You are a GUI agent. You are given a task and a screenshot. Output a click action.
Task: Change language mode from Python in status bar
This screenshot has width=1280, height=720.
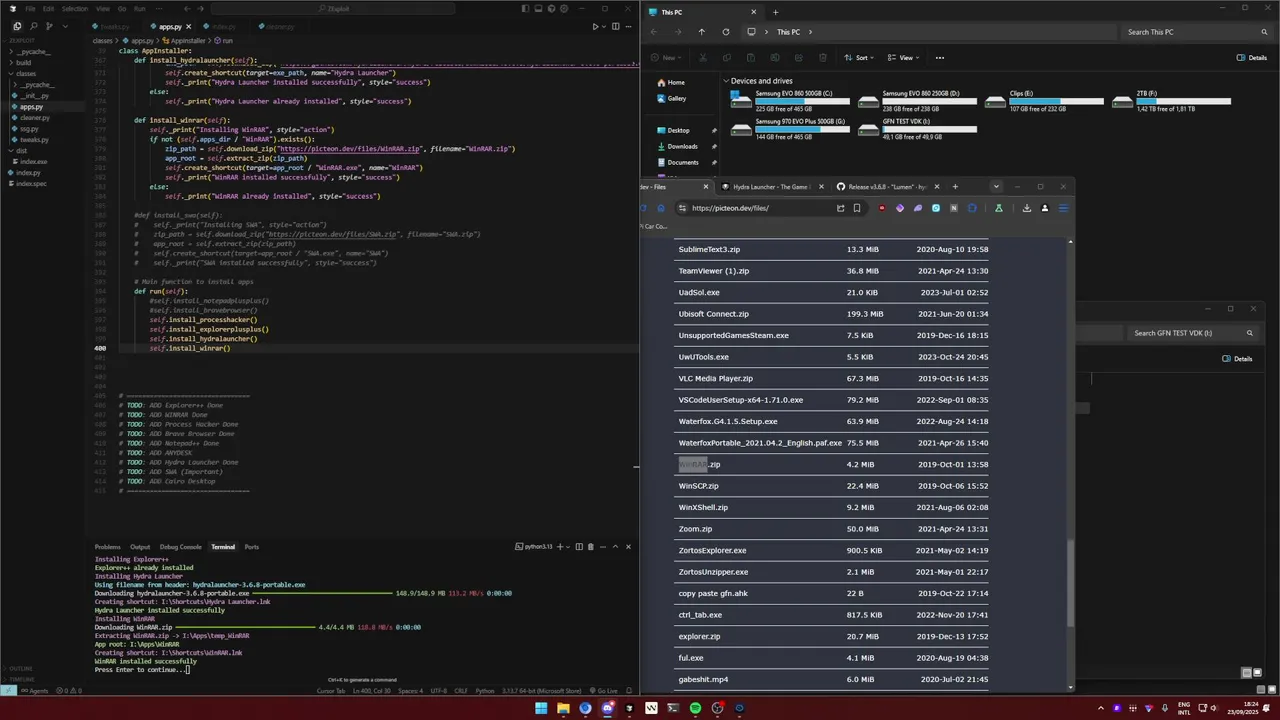pos(485,691)
